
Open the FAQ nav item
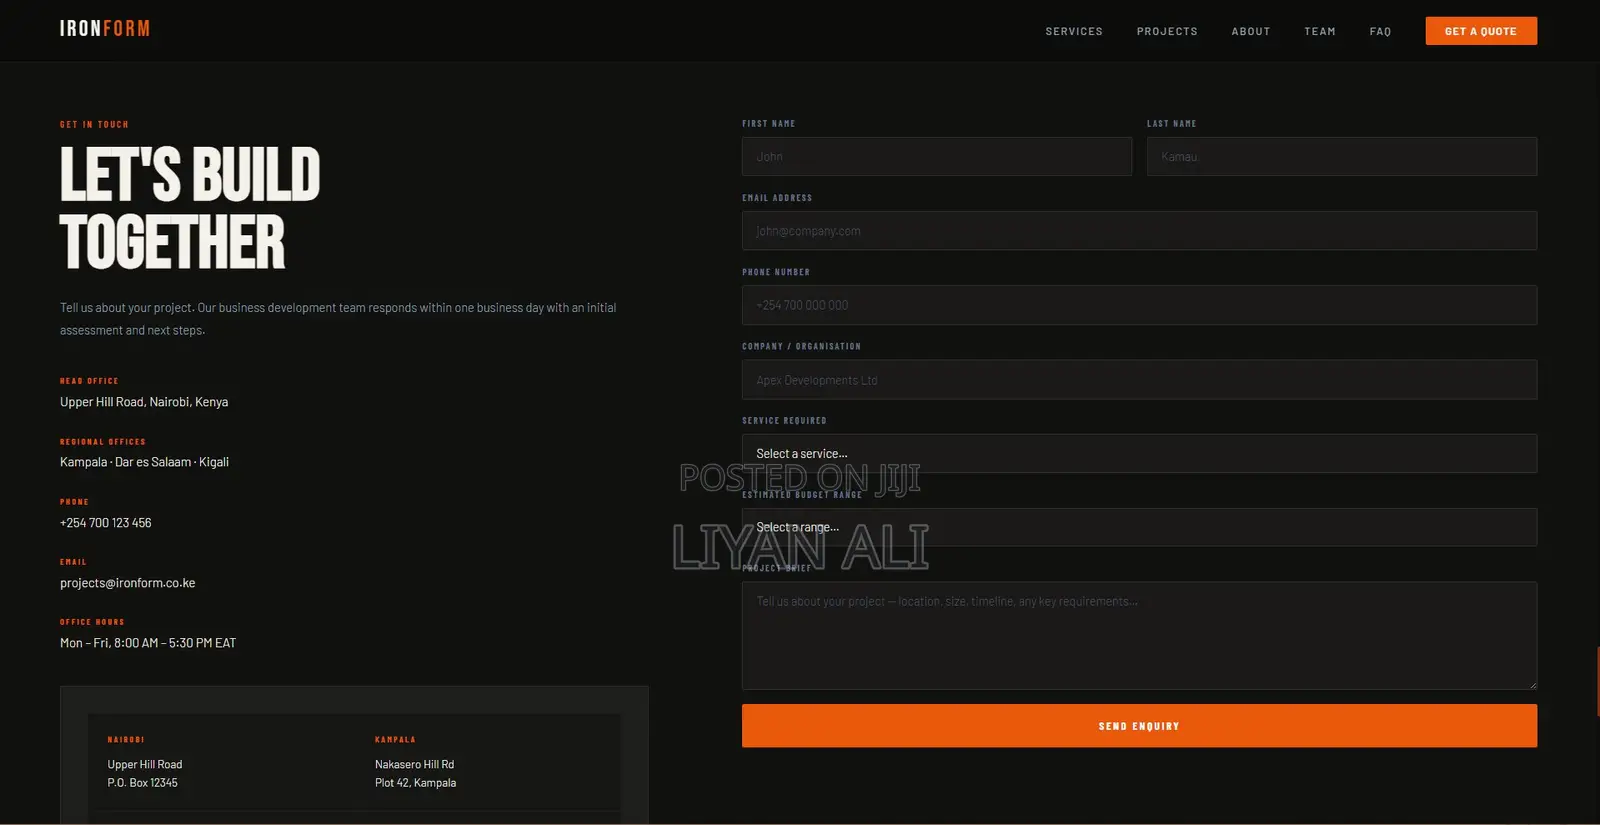click(x=1380, y=32)
